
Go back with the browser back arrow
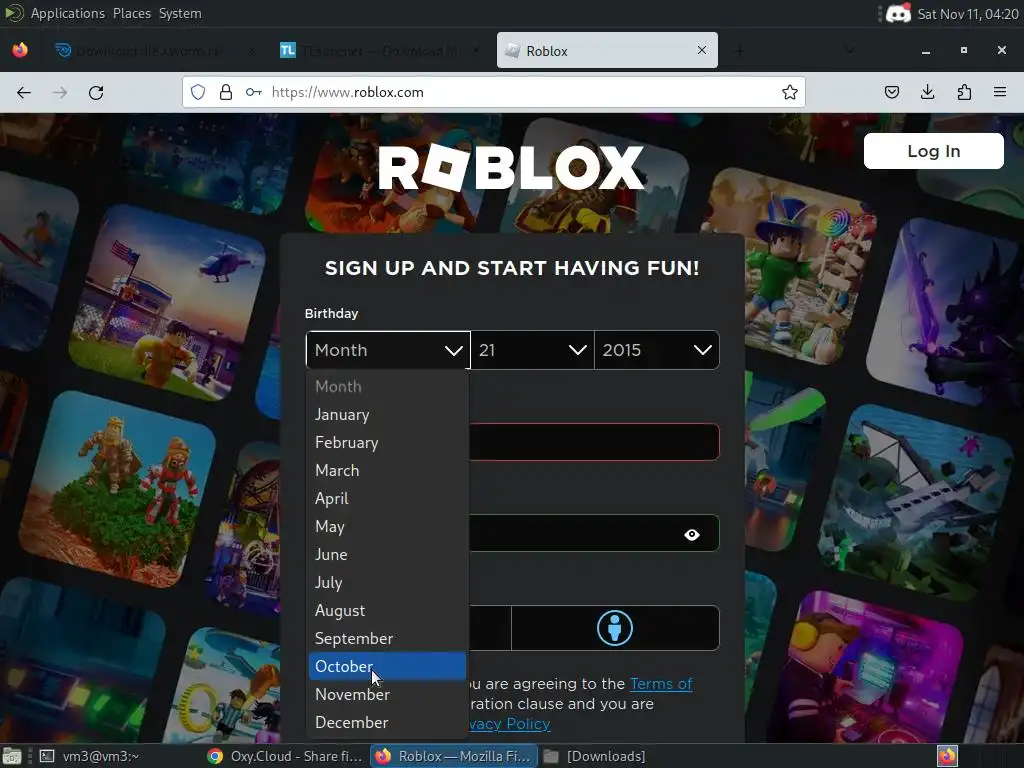pos(24,93)
